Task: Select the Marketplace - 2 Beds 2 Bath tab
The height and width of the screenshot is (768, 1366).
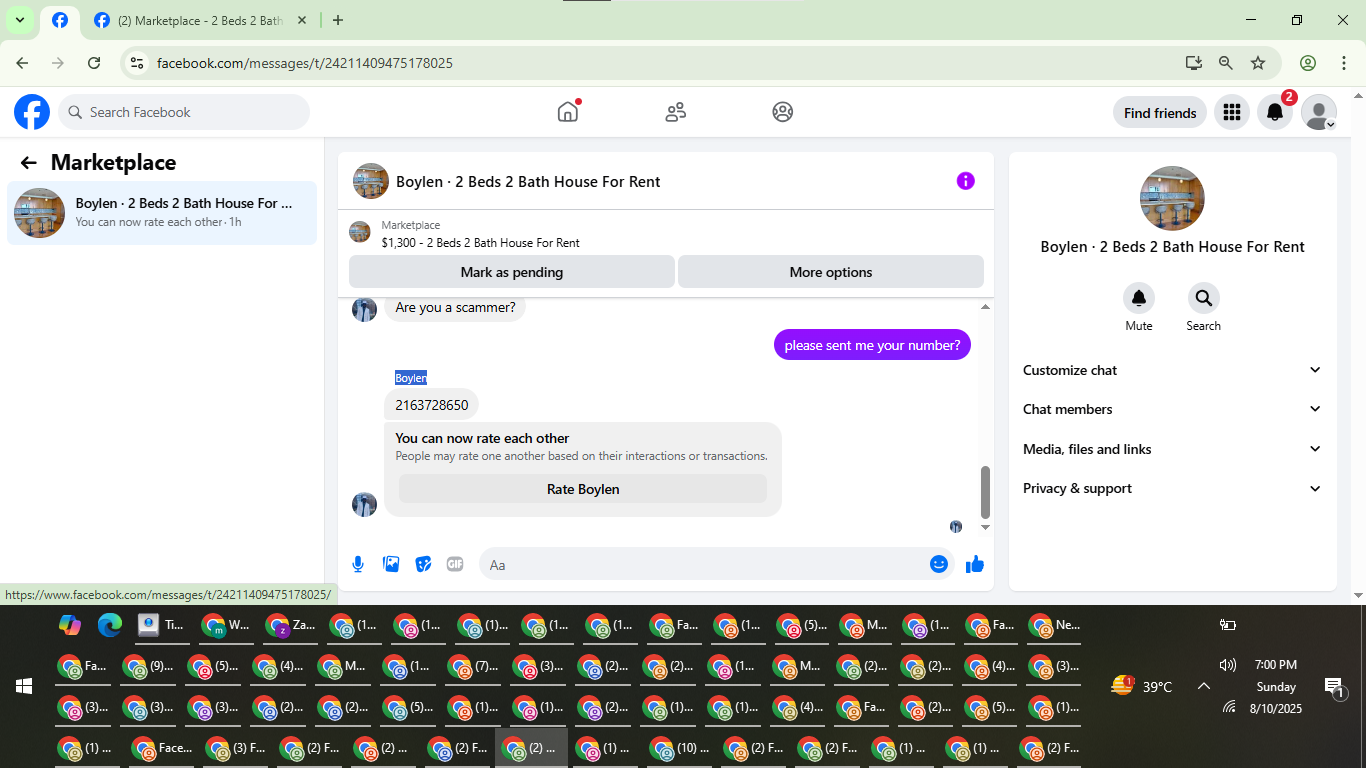Action: [x=199, y=20]
